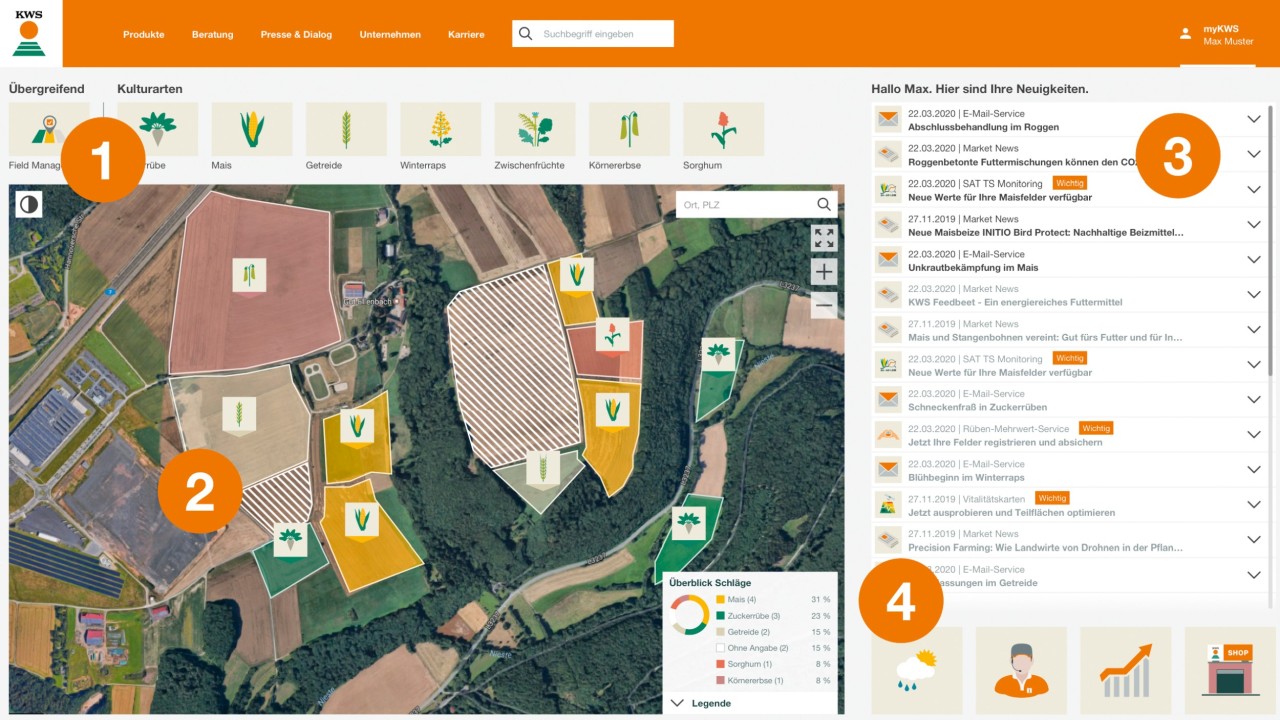Click the Zuckerrübe (3) green legend swatch
Image resolution: width=1280 pixels, height=720 pixels.
click(721, 616)
